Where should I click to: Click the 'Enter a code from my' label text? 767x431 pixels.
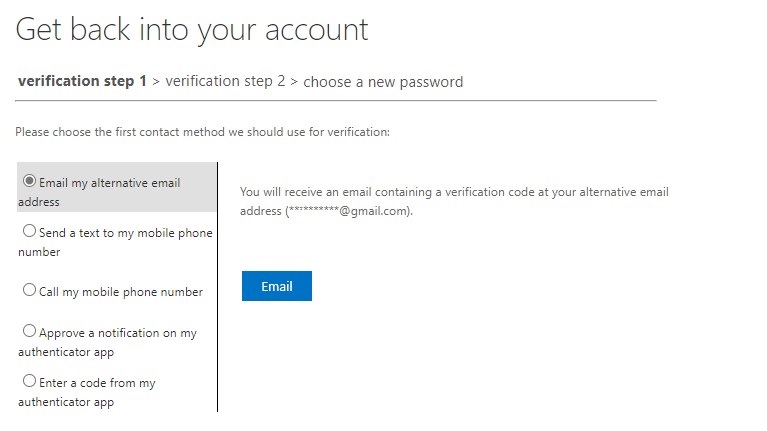coord(96,383)
